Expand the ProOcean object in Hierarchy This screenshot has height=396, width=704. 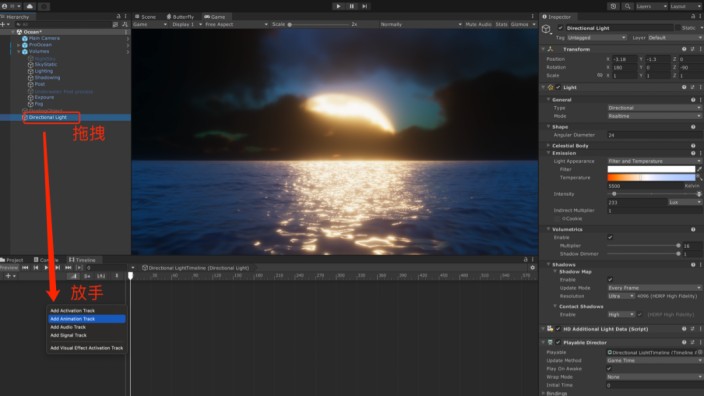point(18,45)
